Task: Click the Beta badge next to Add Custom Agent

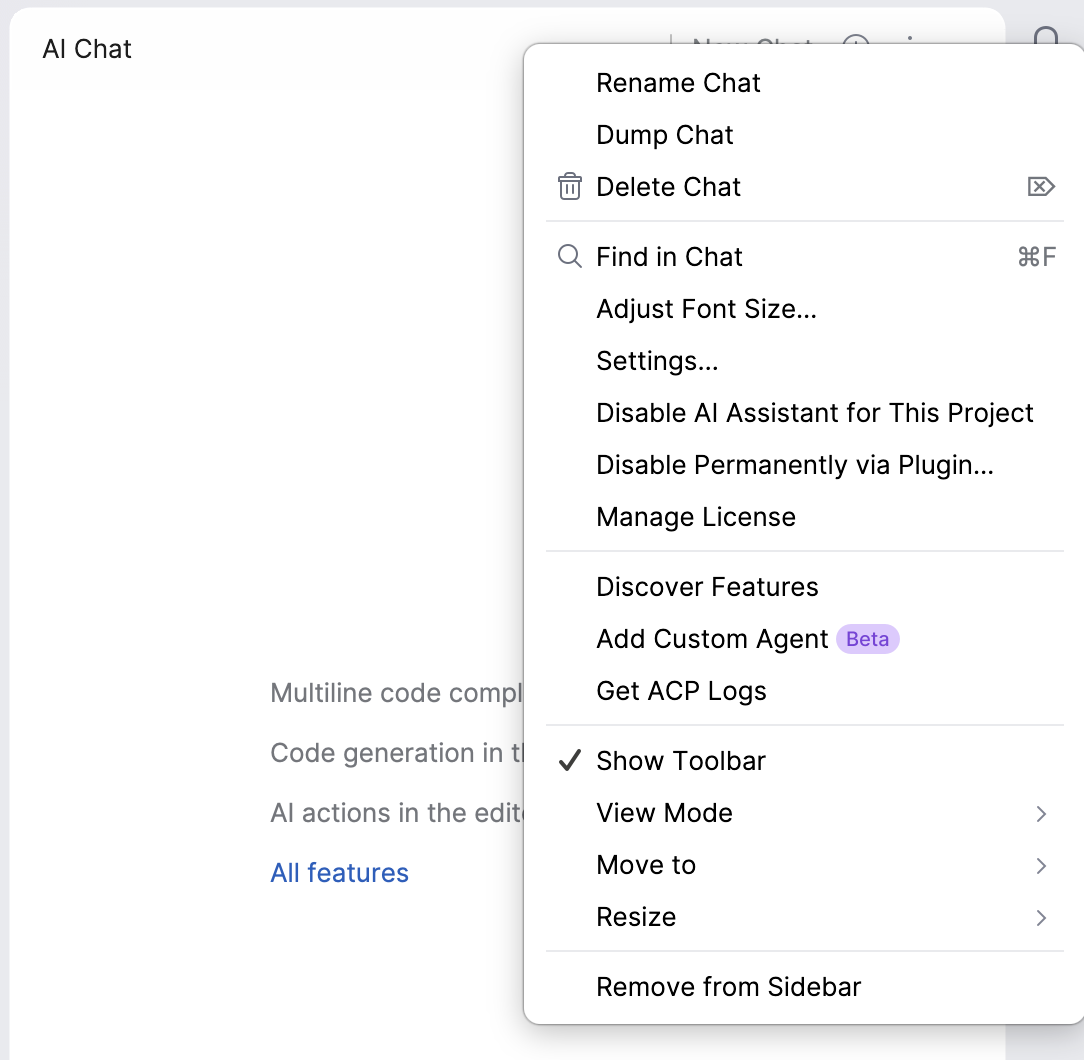Action: click(868, 639)
